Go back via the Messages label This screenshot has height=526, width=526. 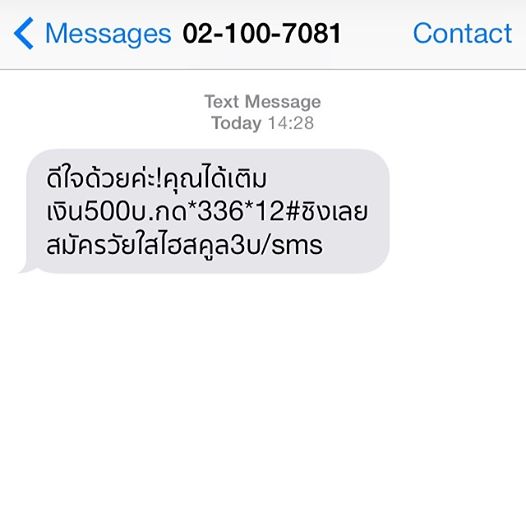[x=108, y=34]
